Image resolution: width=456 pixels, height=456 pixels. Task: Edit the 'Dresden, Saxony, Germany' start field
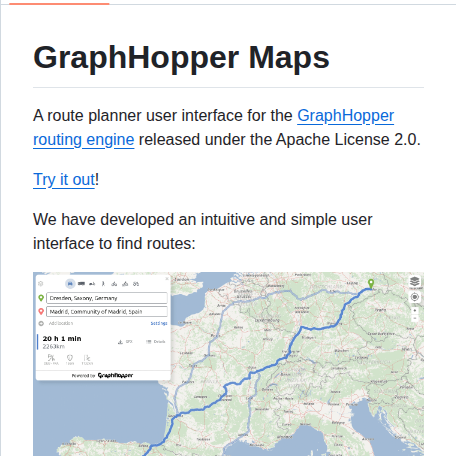(107, 298)
